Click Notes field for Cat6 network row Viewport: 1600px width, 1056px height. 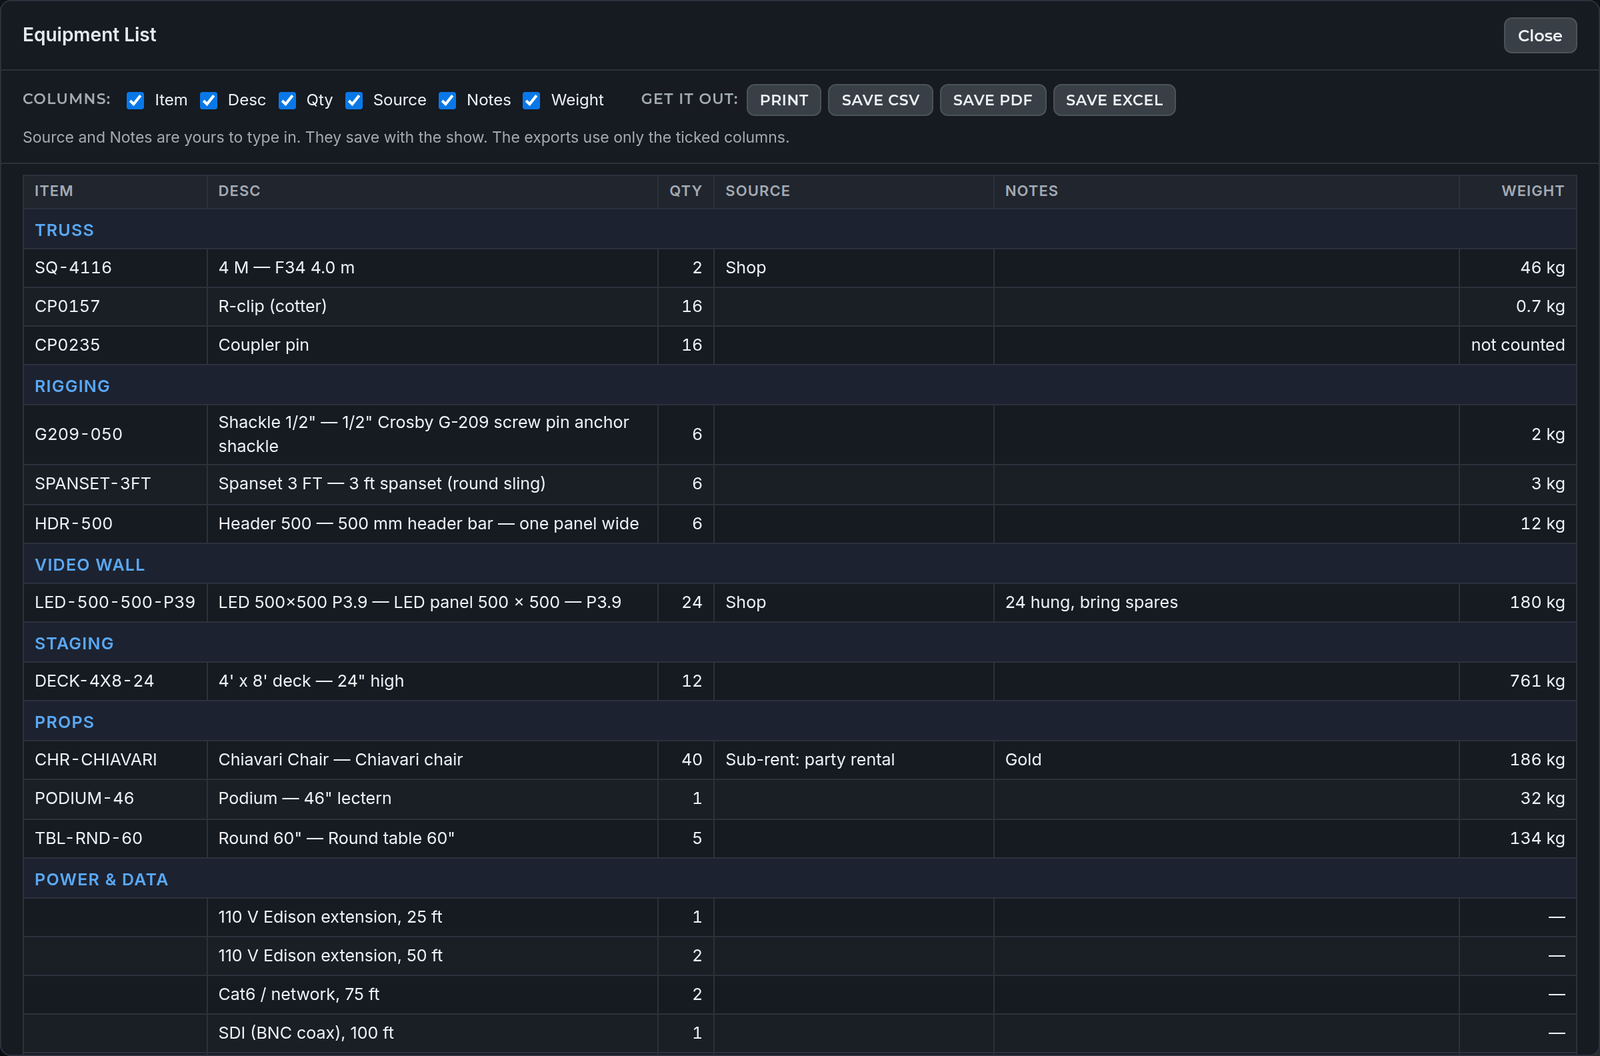pyautogui.click(x=1227, y=995)
